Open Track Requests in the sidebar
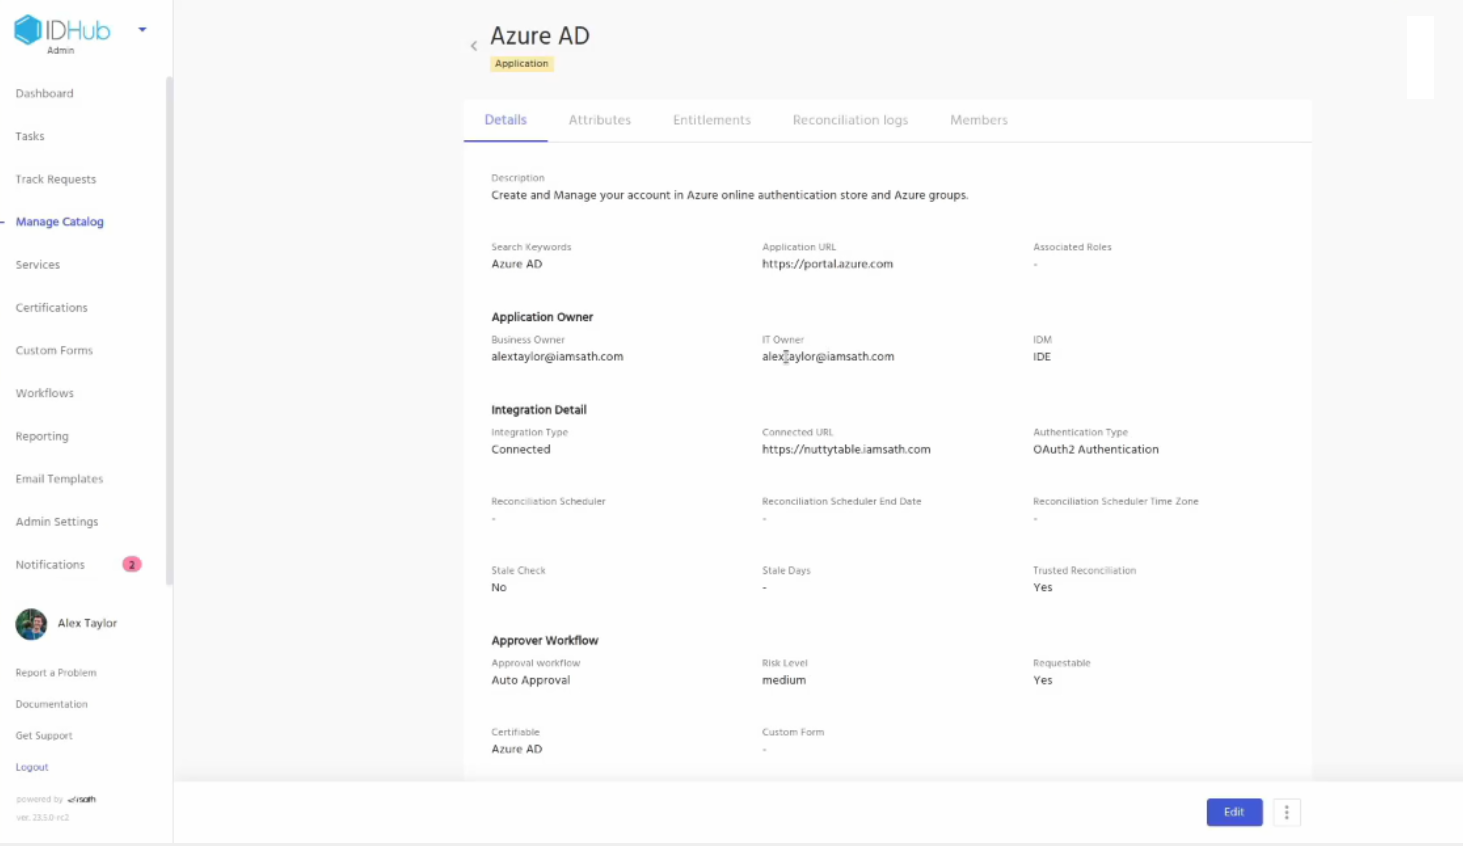This screenshot has width=1463, height=846. click(56, 180)
